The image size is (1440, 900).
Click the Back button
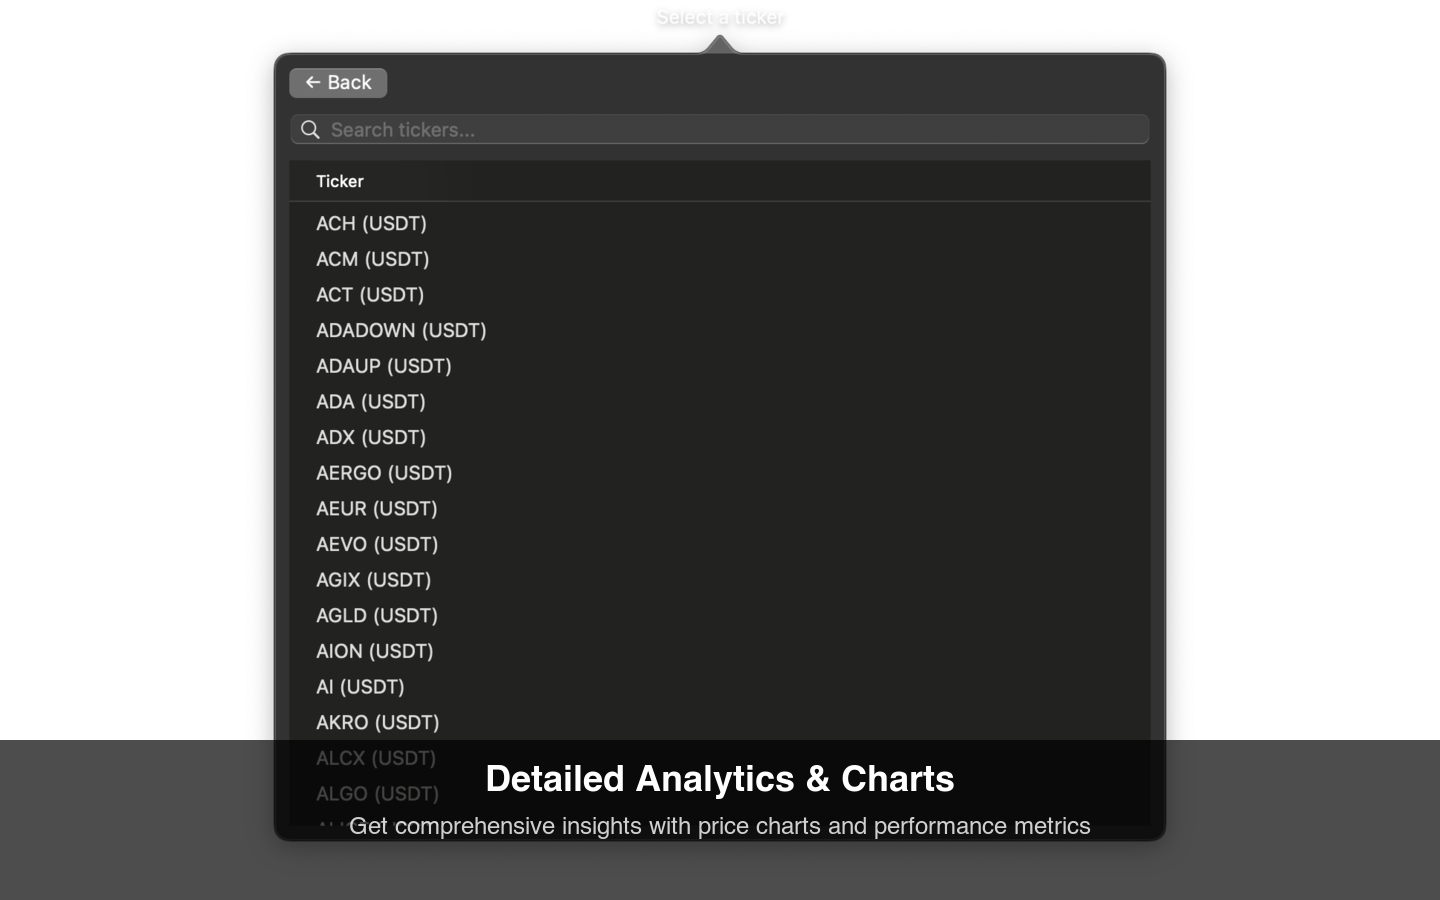pos(338,83)
